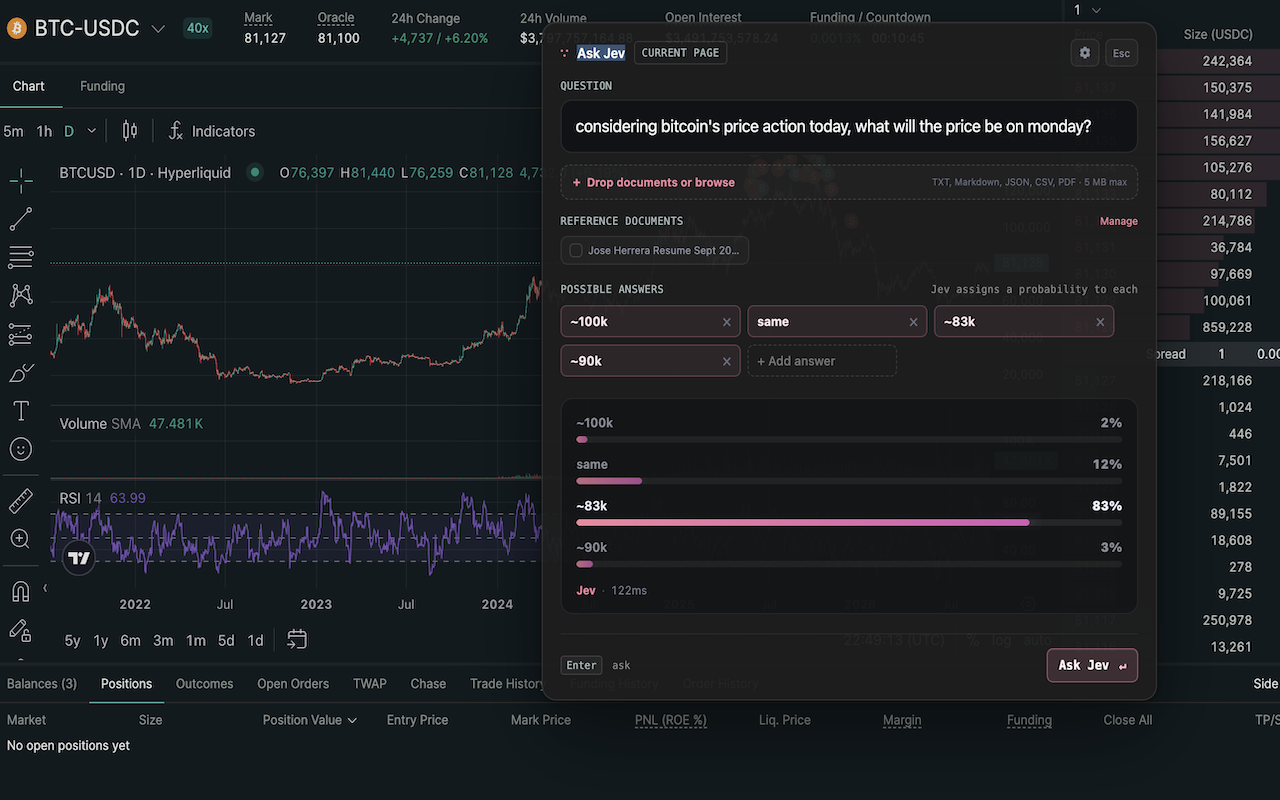This screenshot has height=800, width=1280.
Task: Click the question text field
Action: (849, 127)
